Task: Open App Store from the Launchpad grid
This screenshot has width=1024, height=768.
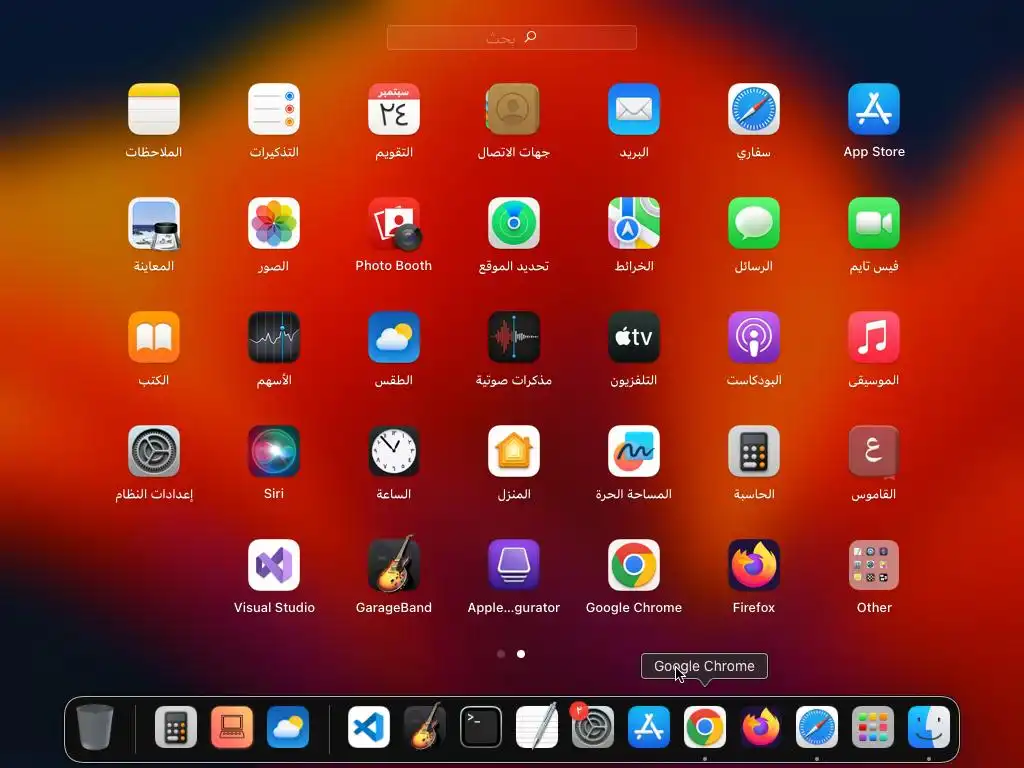Action: (874, 109)
